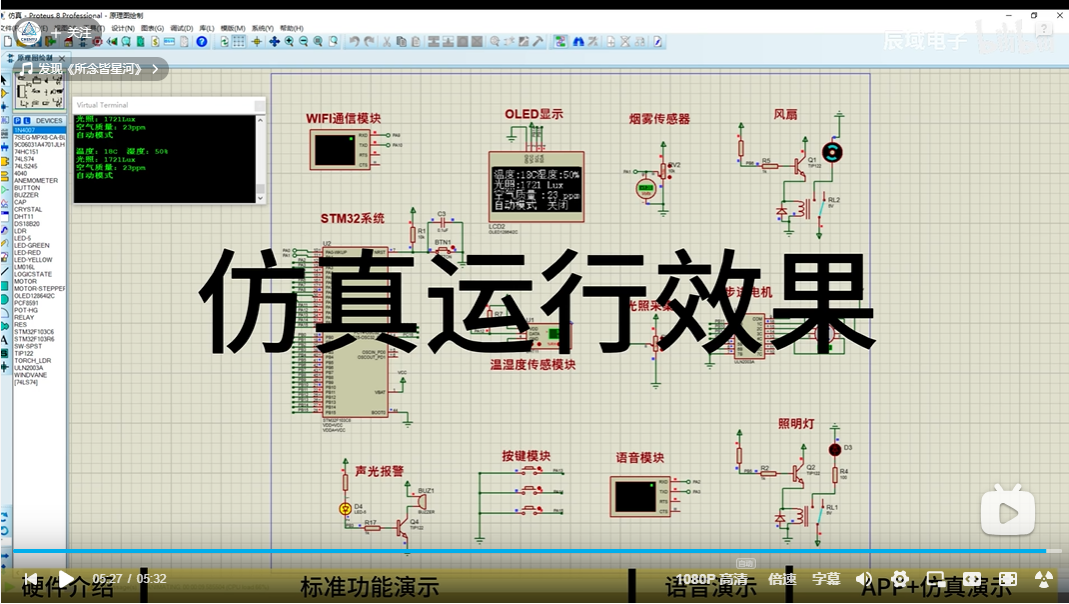Click the P pick devices button
The height and width of the screenshot is (604, 1069).
[17, 121]
